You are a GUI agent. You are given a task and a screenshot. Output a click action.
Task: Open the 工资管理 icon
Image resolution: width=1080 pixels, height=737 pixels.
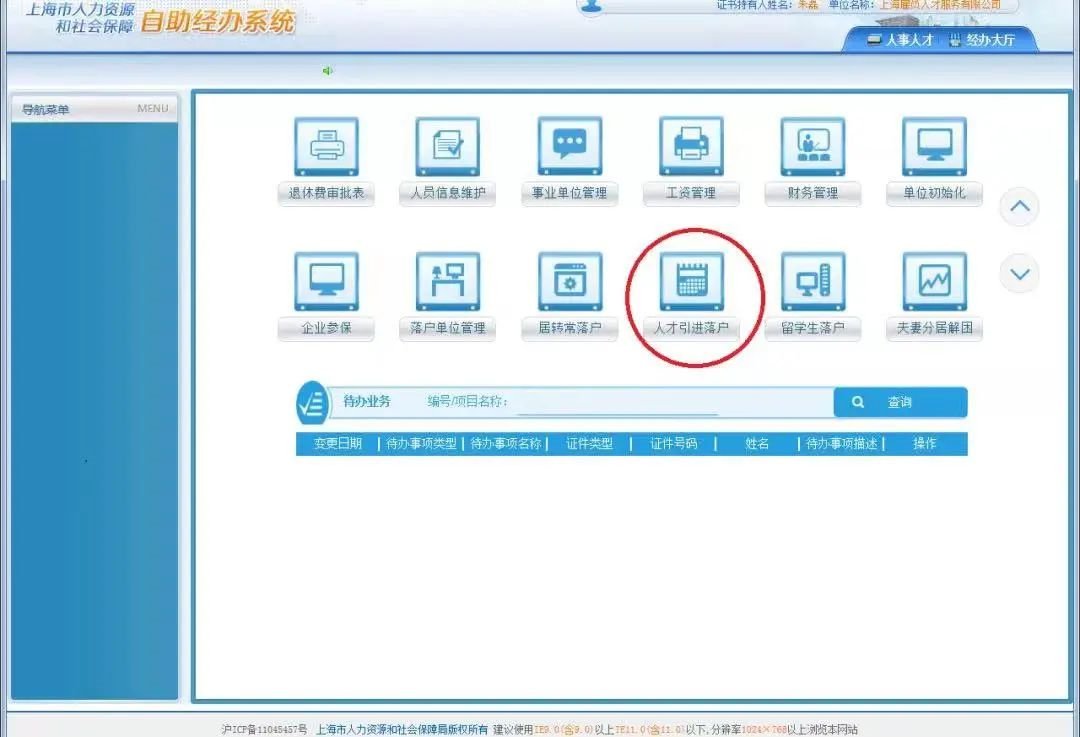[690, 147]
